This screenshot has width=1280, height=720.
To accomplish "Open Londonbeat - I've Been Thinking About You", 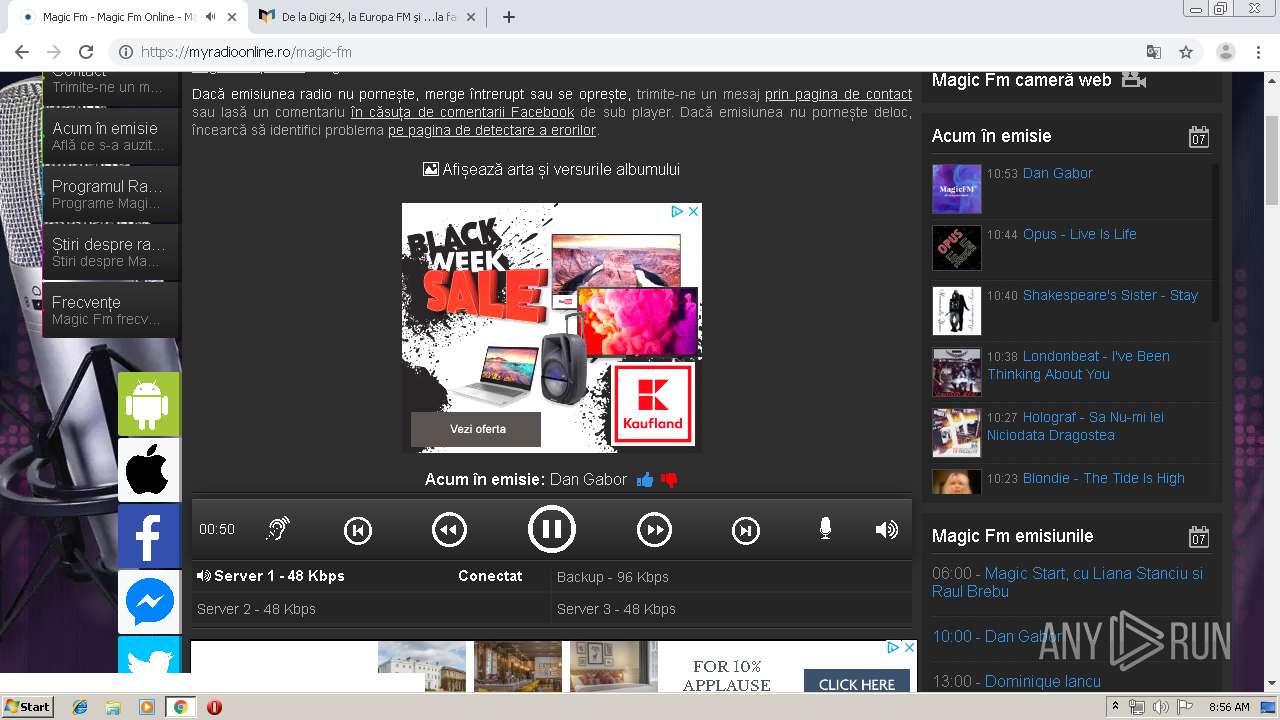I will pos(1078,365).
